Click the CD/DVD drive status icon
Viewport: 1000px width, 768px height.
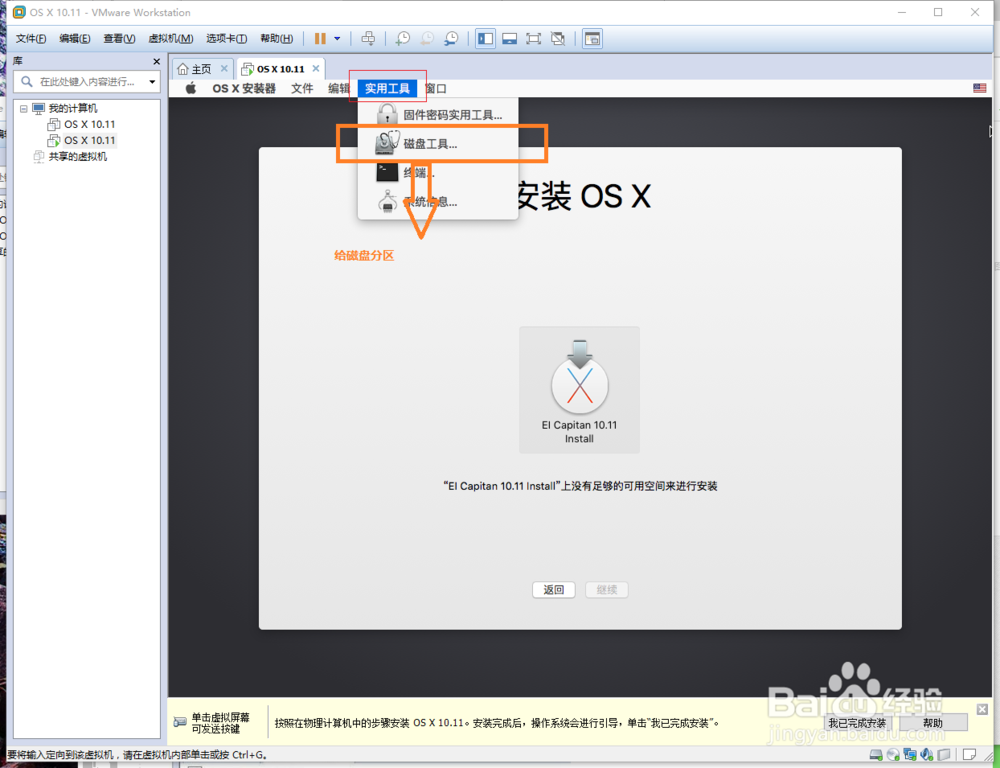[x=893, y=755]
